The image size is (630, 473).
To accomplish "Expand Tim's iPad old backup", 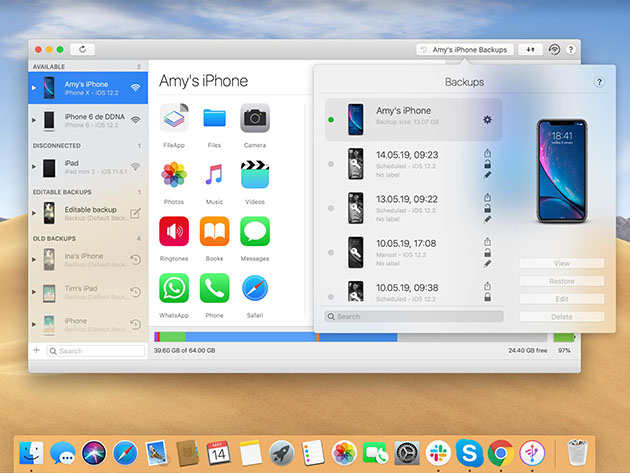I will click(34, 292).
